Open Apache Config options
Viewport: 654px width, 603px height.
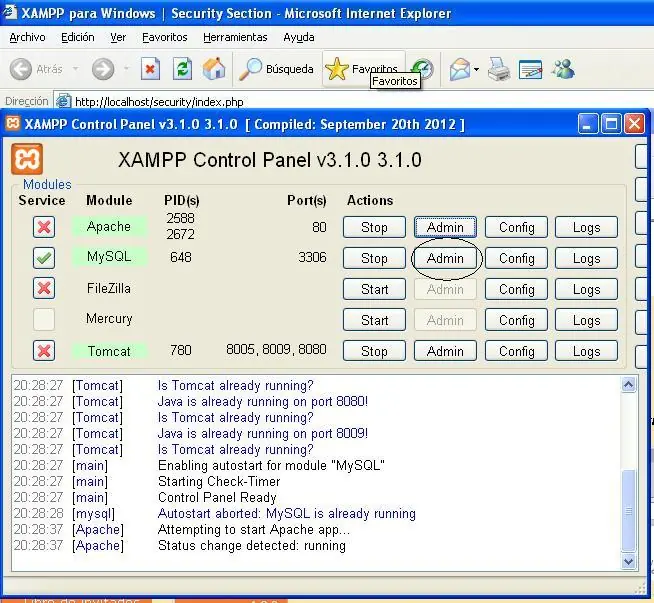[516, 227]
